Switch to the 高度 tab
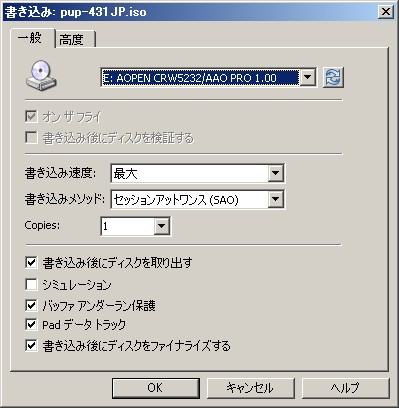This screenshot has width=399, height=408. (x=75, y=40)
